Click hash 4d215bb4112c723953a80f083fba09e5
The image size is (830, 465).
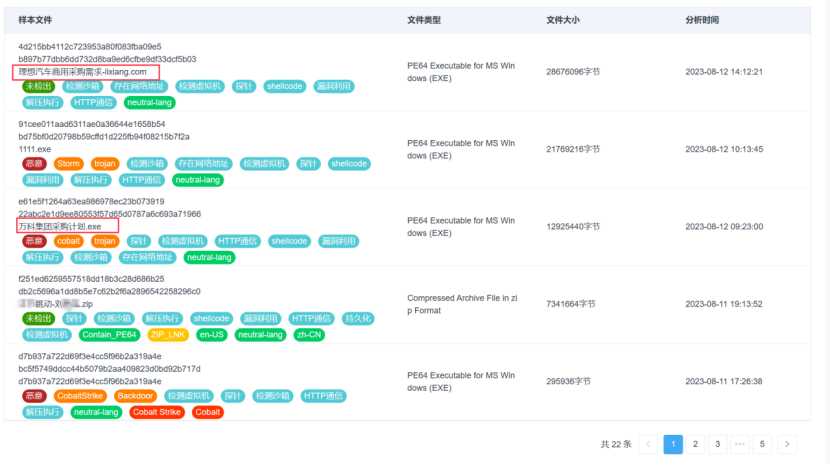(x=90, y=47)
